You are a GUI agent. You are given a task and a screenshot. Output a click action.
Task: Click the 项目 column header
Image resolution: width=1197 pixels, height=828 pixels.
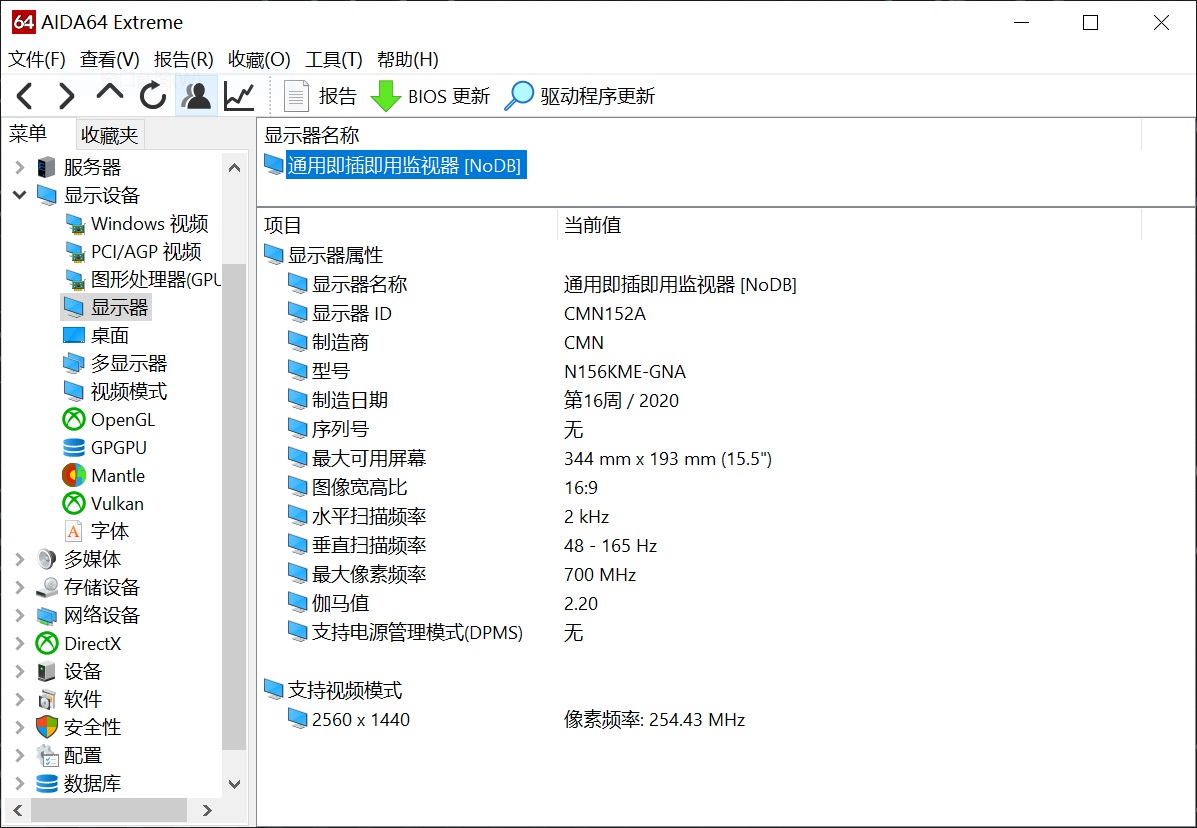pyautogui.click(x=283, y=225)
